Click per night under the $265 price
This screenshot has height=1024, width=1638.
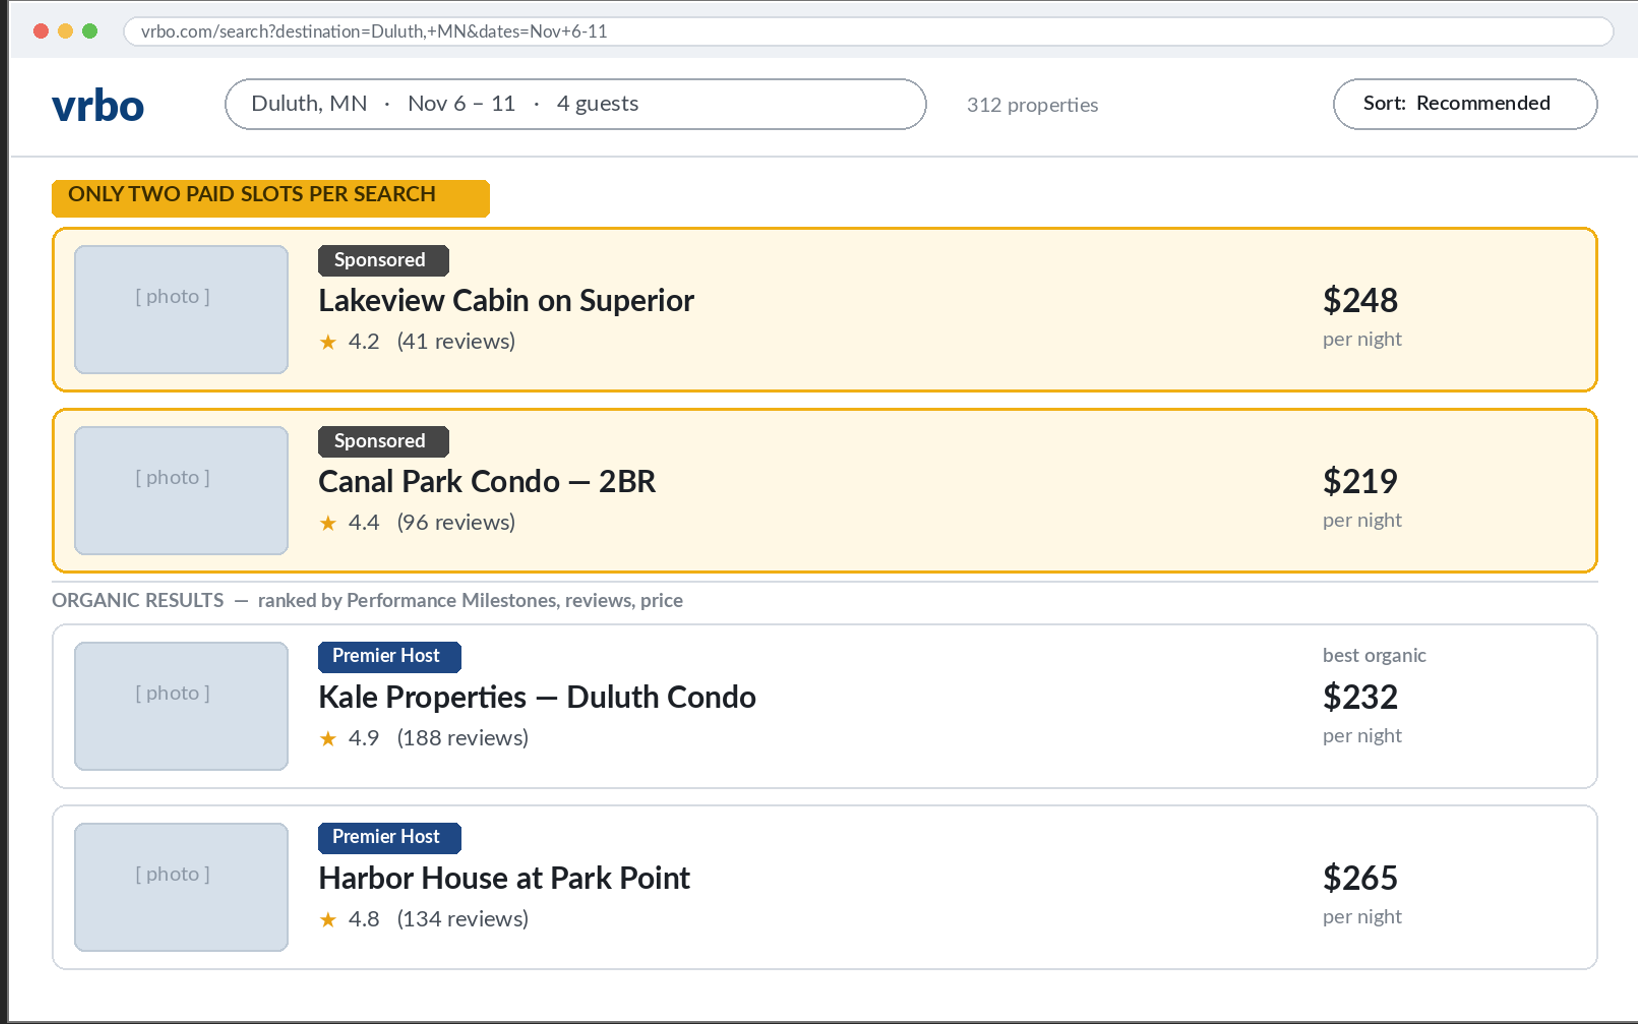click(1362, 917)
